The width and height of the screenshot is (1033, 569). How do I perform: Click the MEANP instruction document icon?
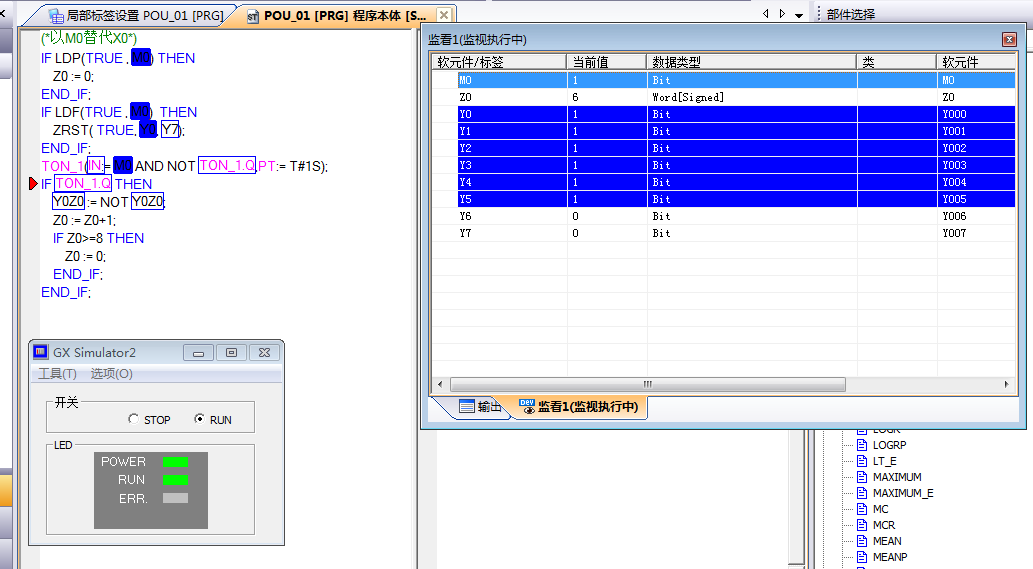tap(860, 558)
